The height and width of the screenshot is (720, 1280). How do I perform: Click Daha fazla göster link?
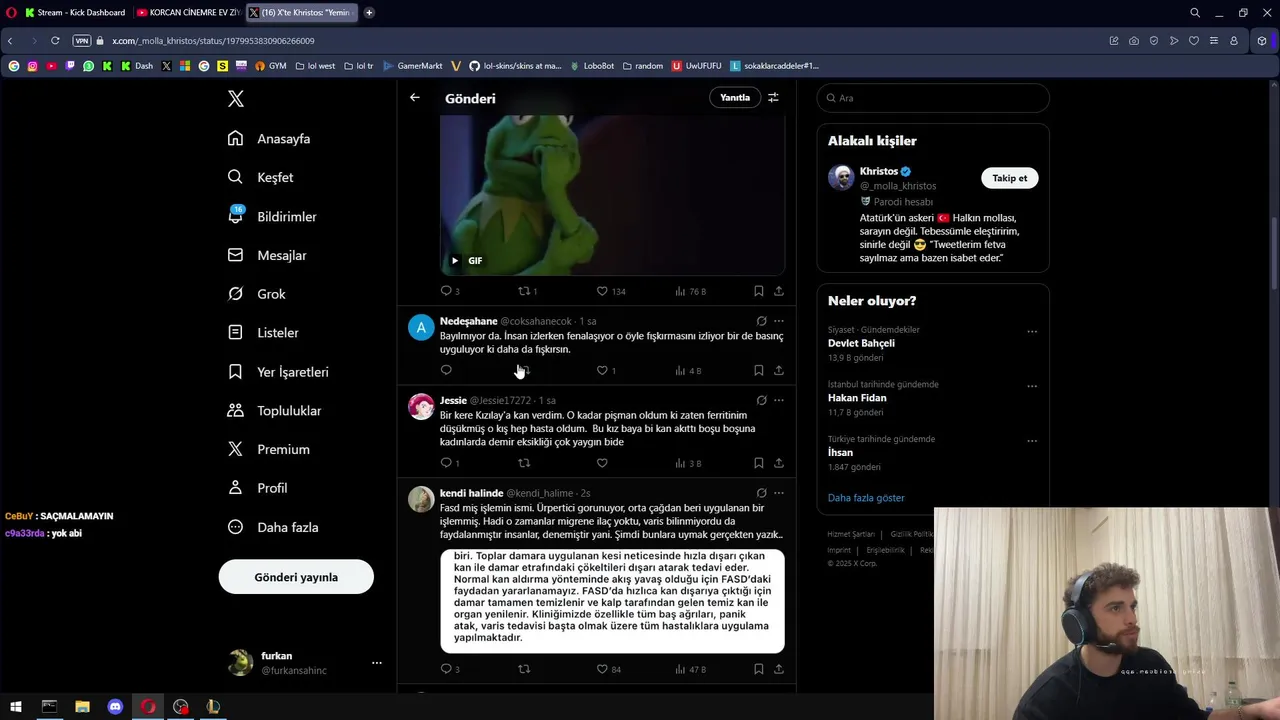(866, 497)
